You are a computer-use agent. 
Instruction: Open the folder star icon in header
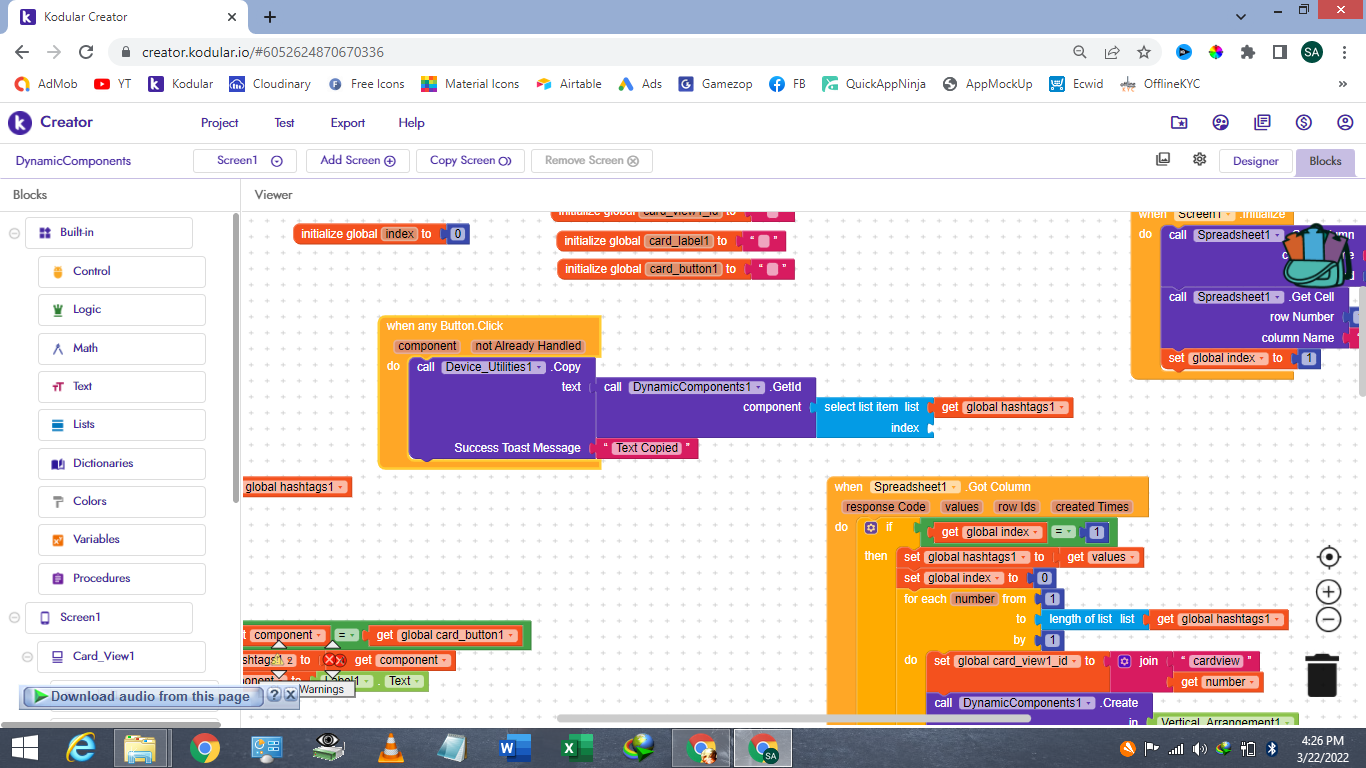[1179, 122]
